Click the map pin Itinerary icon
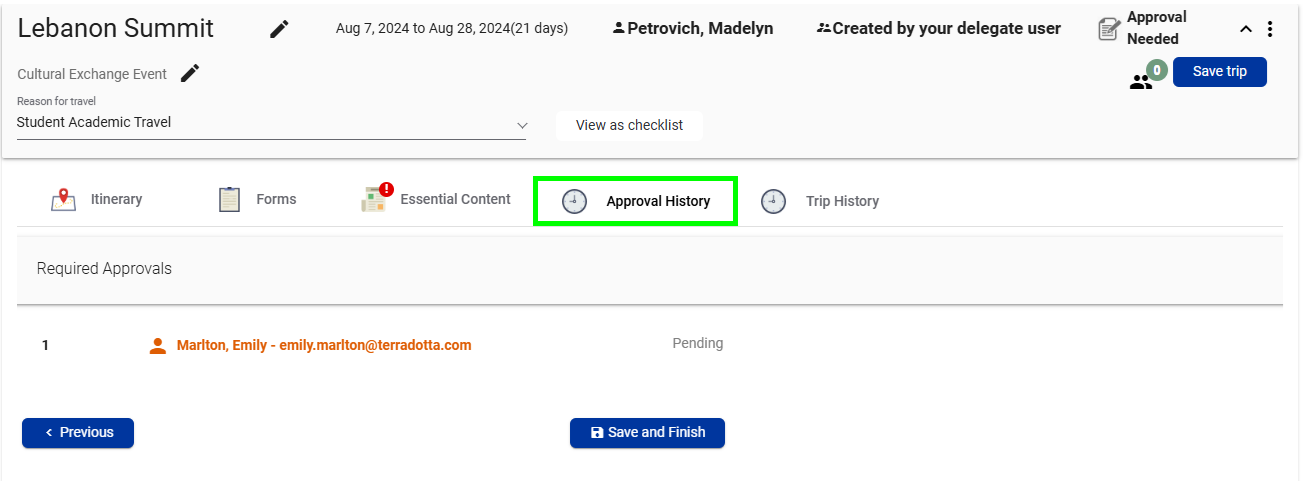Screen dimensions: 1303x481 (63, 200)
